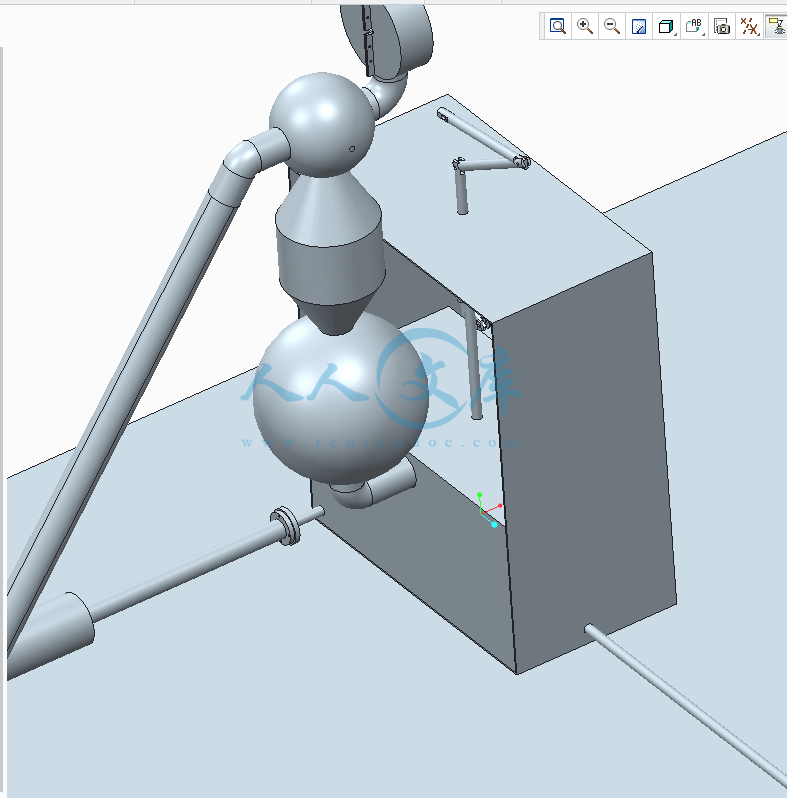The width and height of the screenshot is (787, 798).
Task: Click the Zoom In magnifier icon
Action: click(585, 27)
